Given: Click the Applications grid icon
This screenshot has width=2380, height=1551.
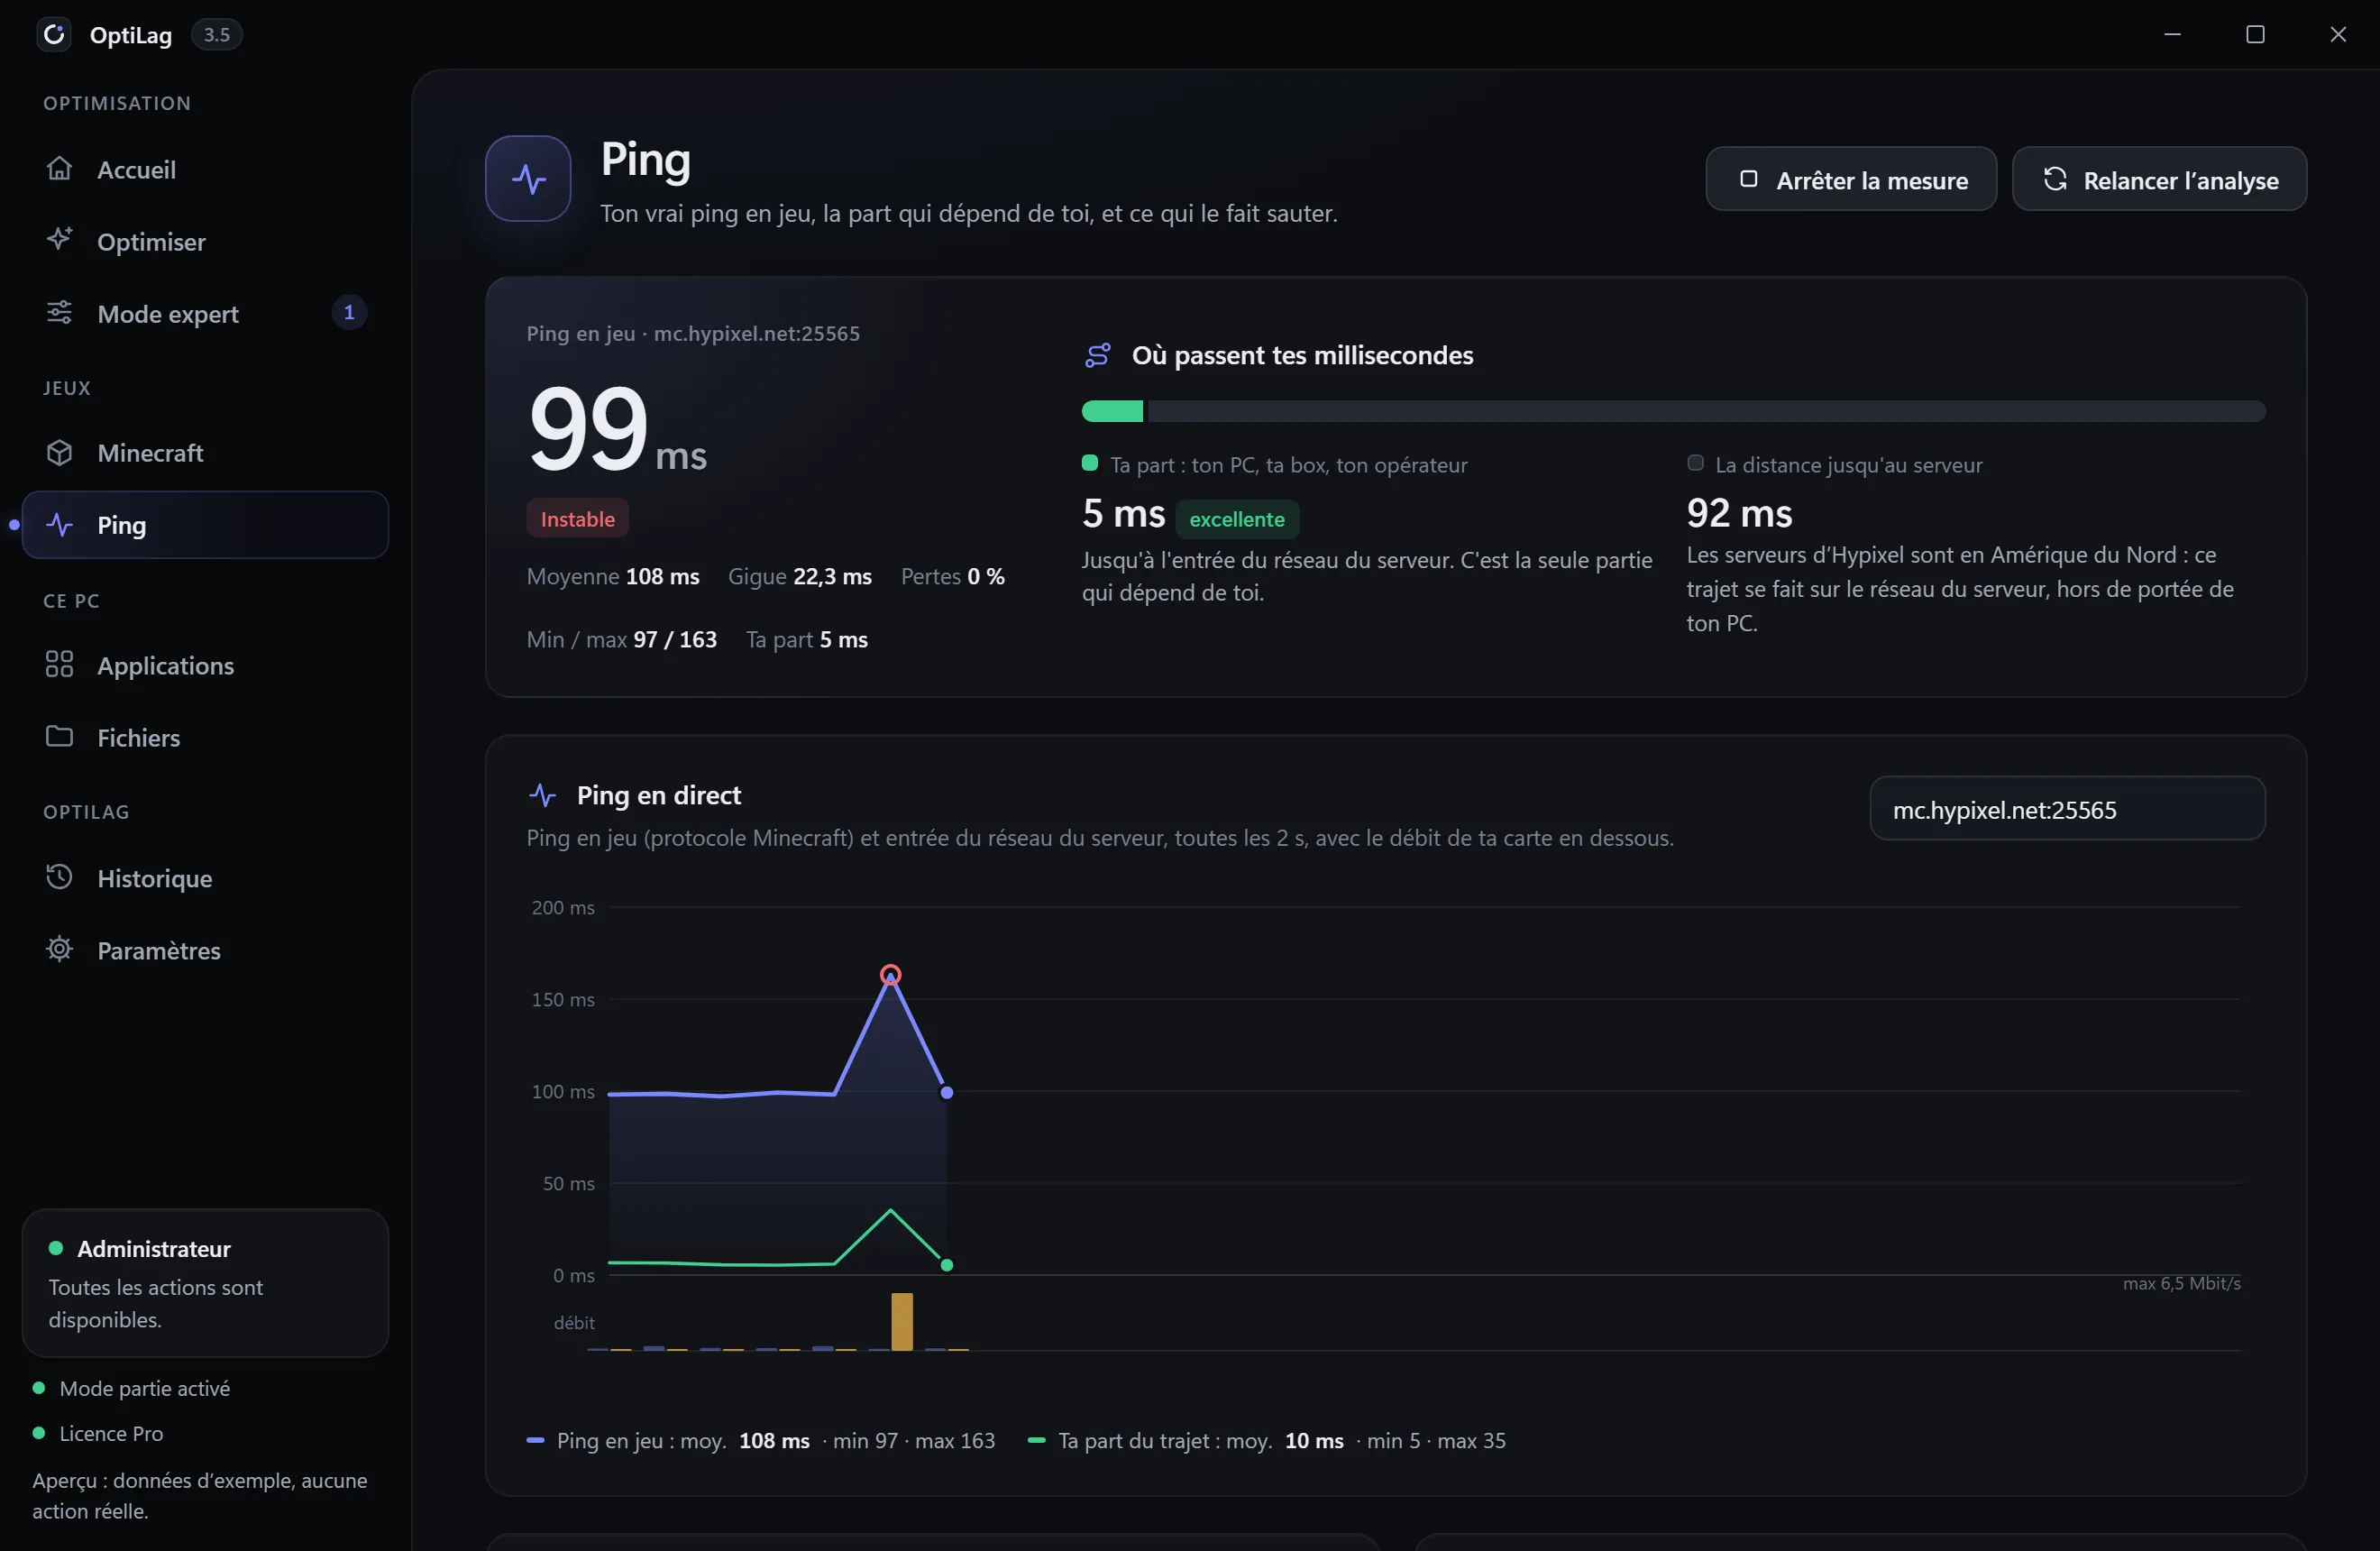Looking at the screenshot, I should pyautogui.click(x=60, y=664).
